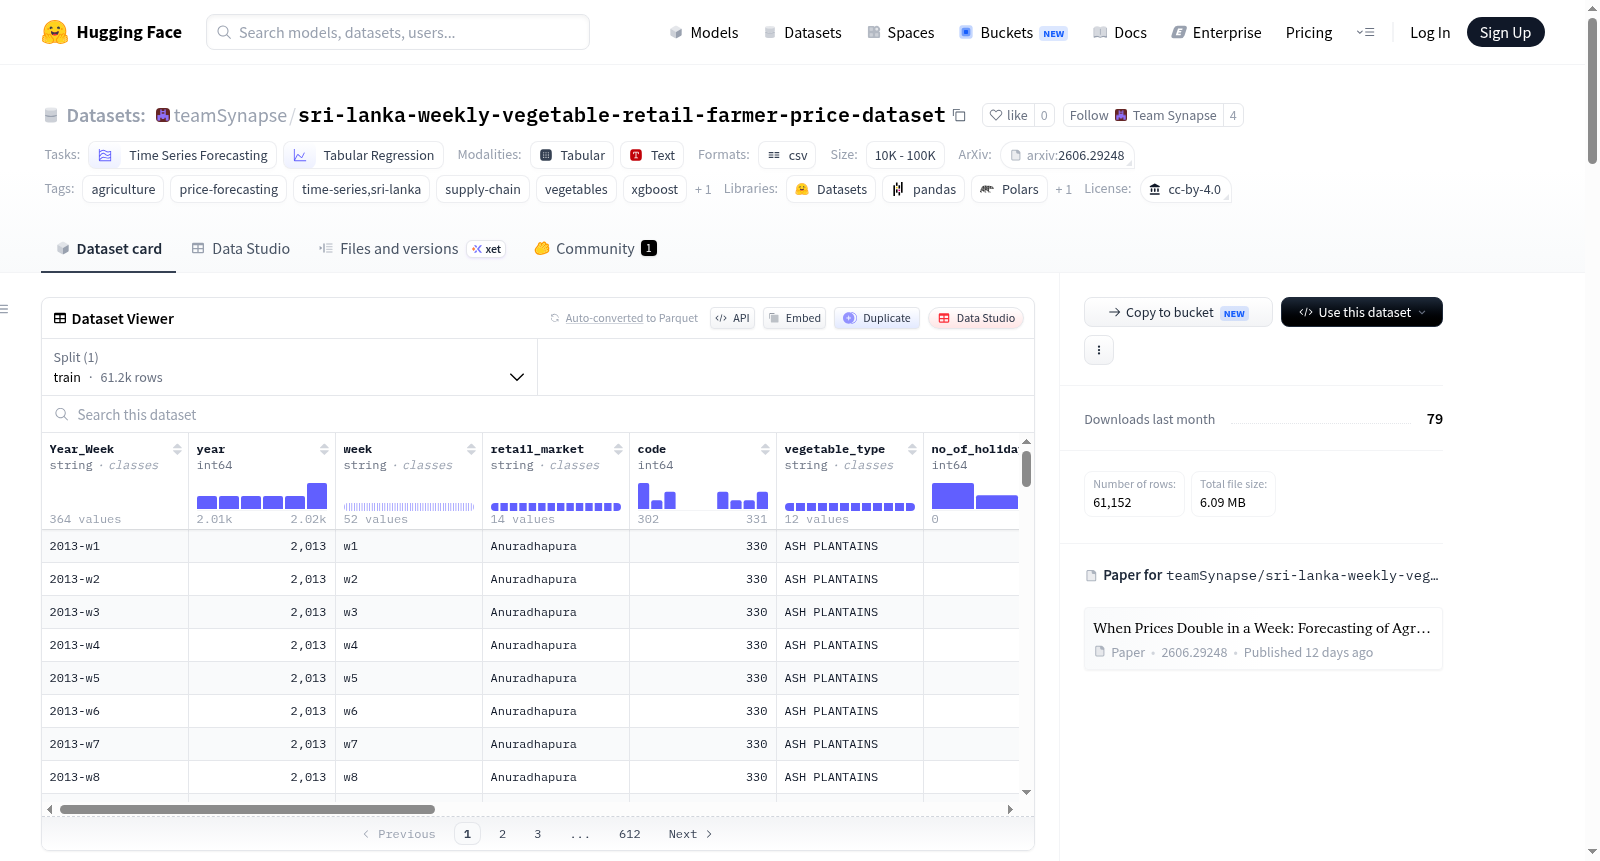Click the Auto-converted link
Viewport: 1600px width, 861px height.
click(604, 318)
